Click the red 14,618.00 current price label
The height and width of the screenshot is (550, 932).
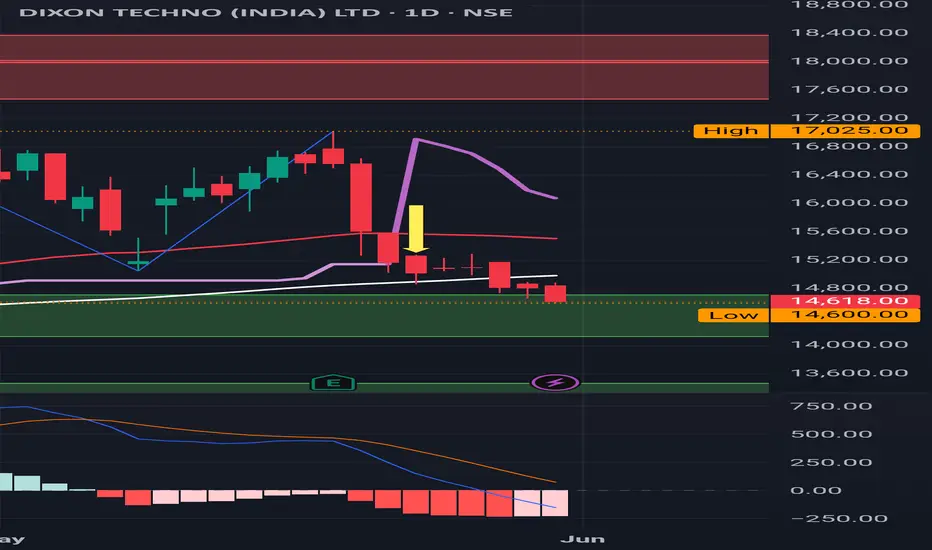tap(845, 301)
